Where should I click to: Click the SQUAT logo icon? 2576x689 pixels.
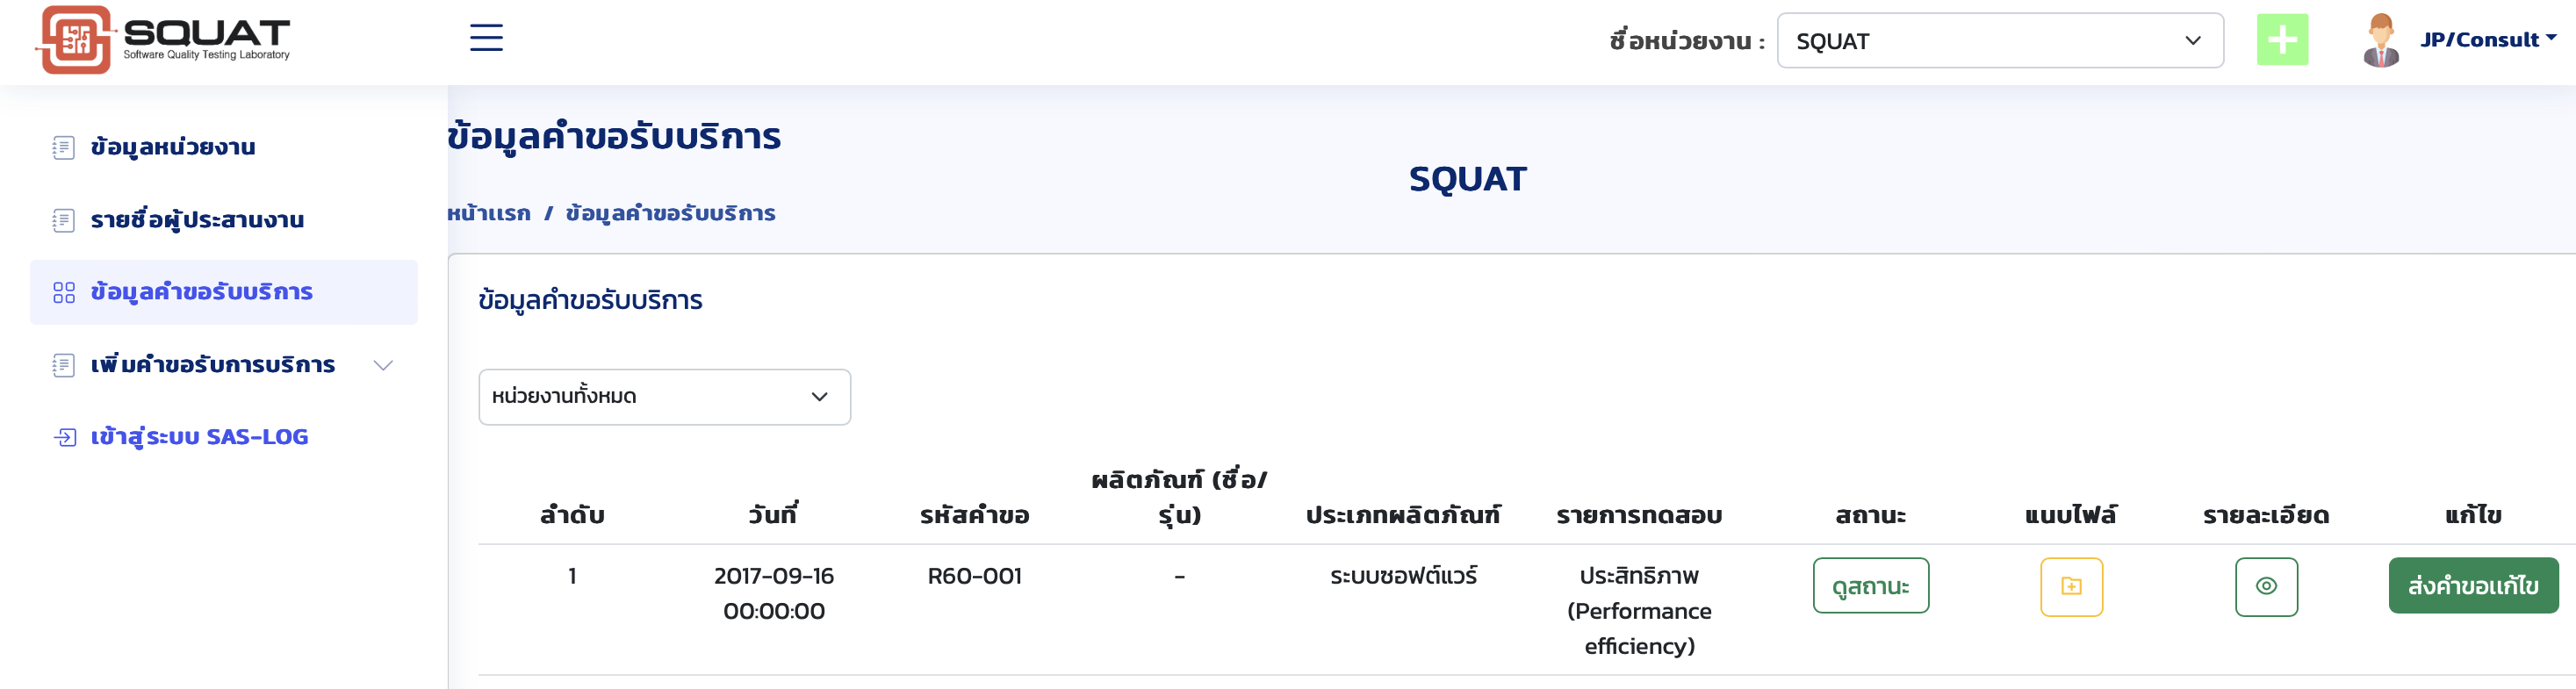74,40
